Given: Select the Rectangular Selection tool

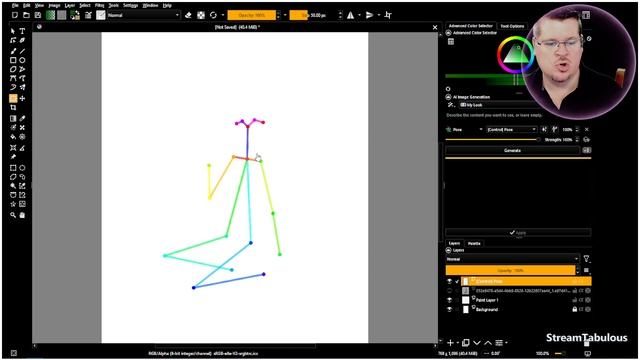Looking at the screenshot, I should (13, 168).
